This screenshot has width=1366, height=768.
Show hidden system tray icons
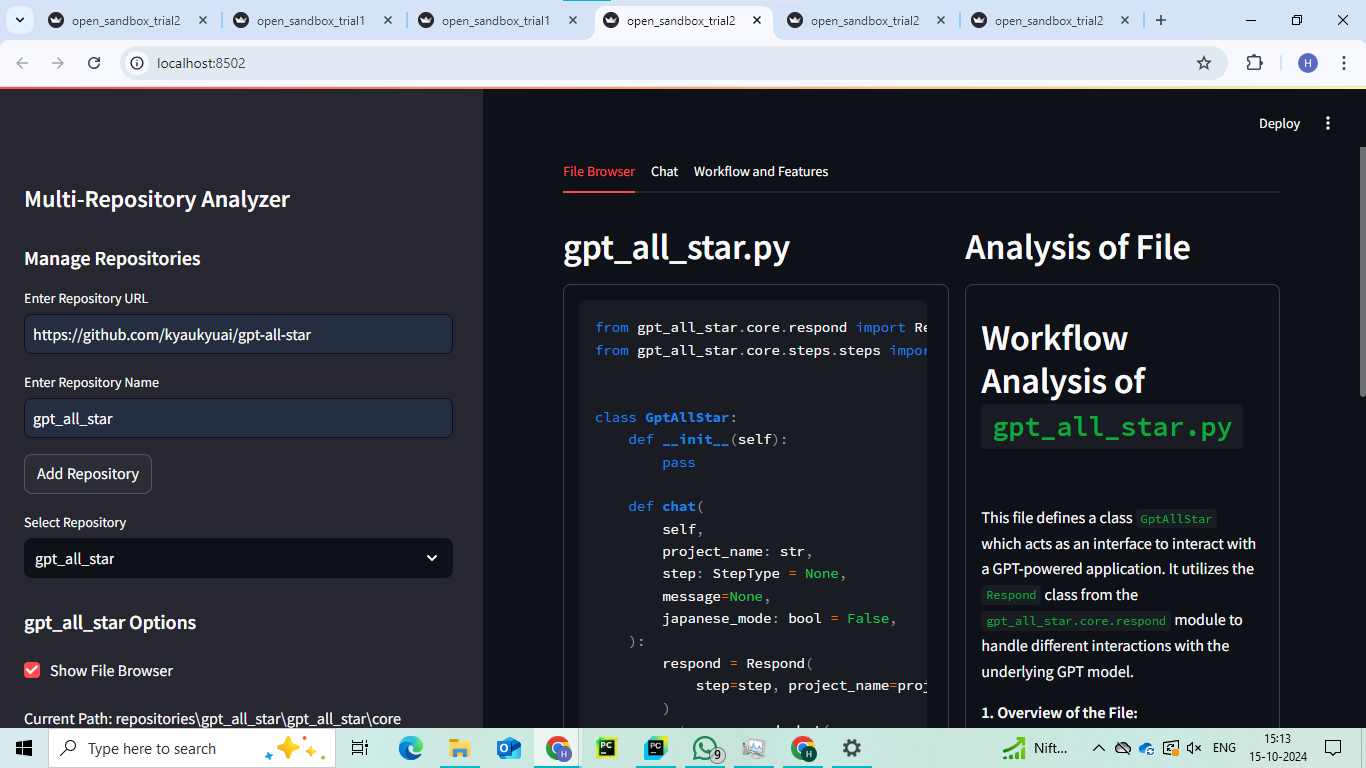[x=1098, y=748]
